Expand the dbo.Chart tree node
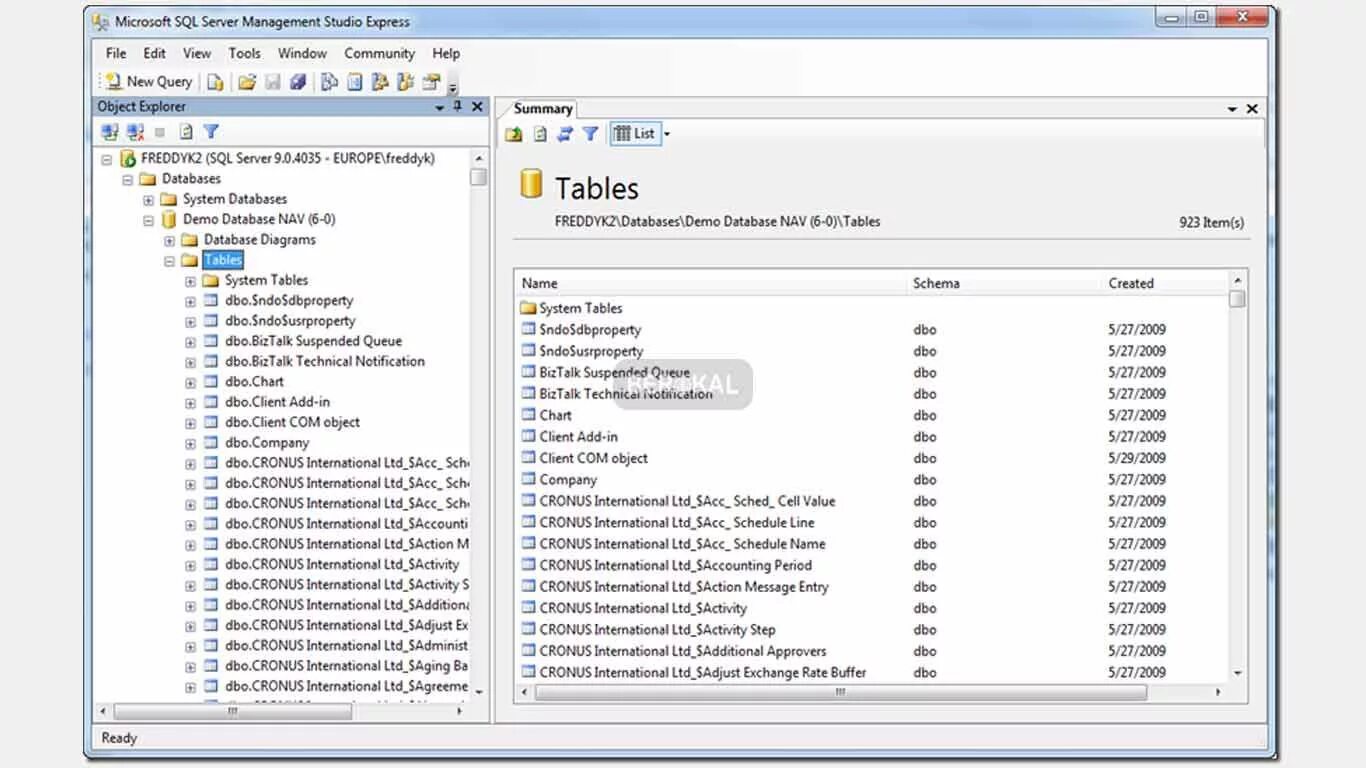1366x768 pixels. (190, 382)
